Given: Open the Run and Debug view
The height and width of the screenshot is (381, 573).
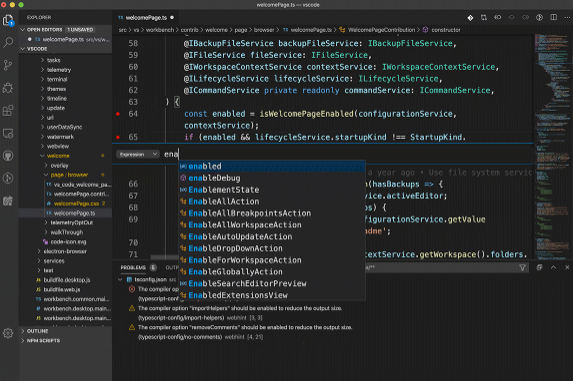Looking at the screenshot, I should (8, 88).
